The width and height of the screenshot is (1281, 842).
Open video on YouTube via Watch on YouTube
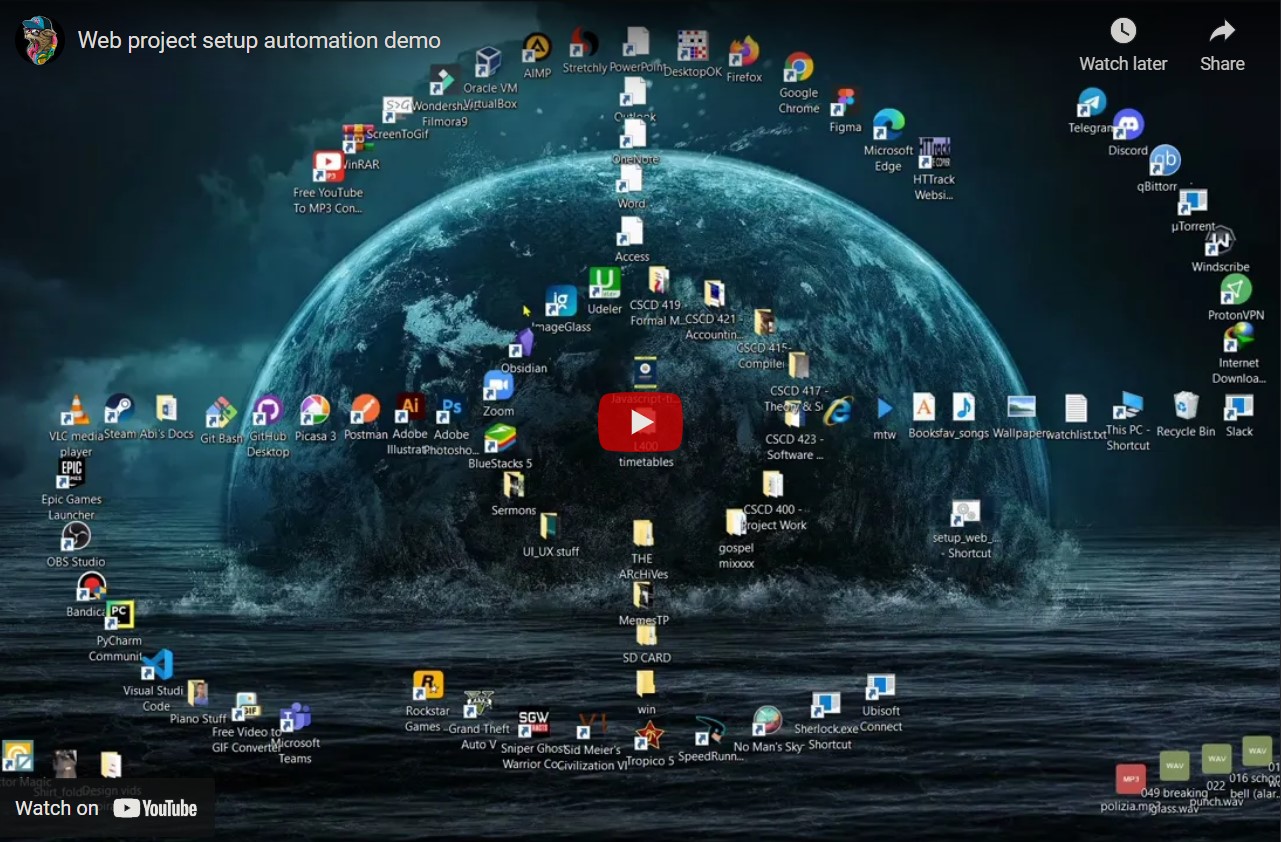(107, 808)
